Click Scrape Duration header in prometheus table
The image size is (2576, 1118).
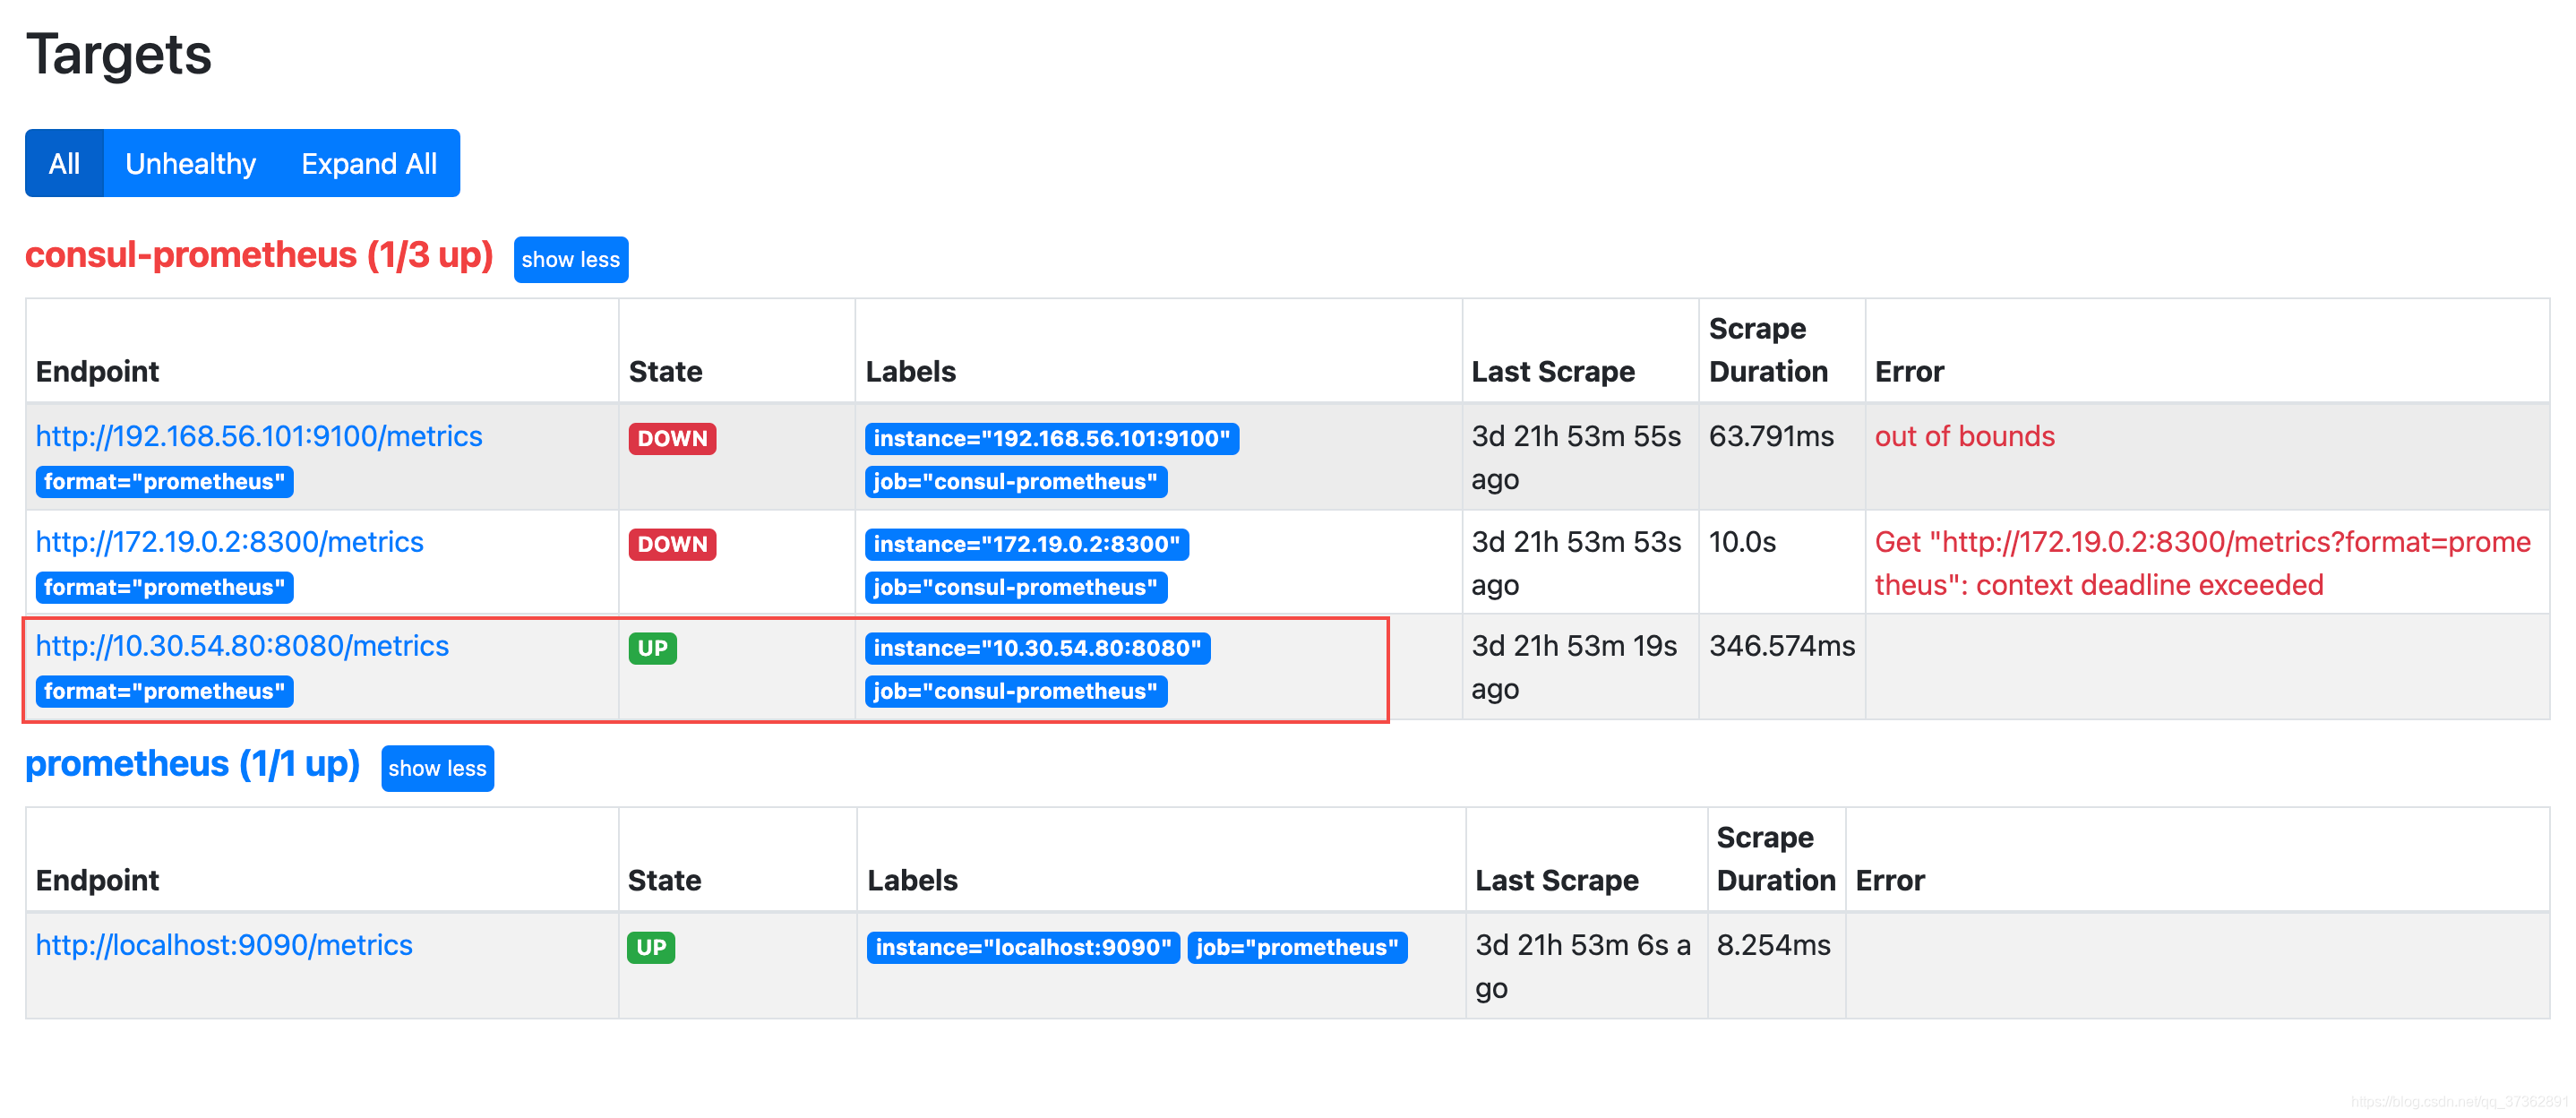[x=1776, y=859]
